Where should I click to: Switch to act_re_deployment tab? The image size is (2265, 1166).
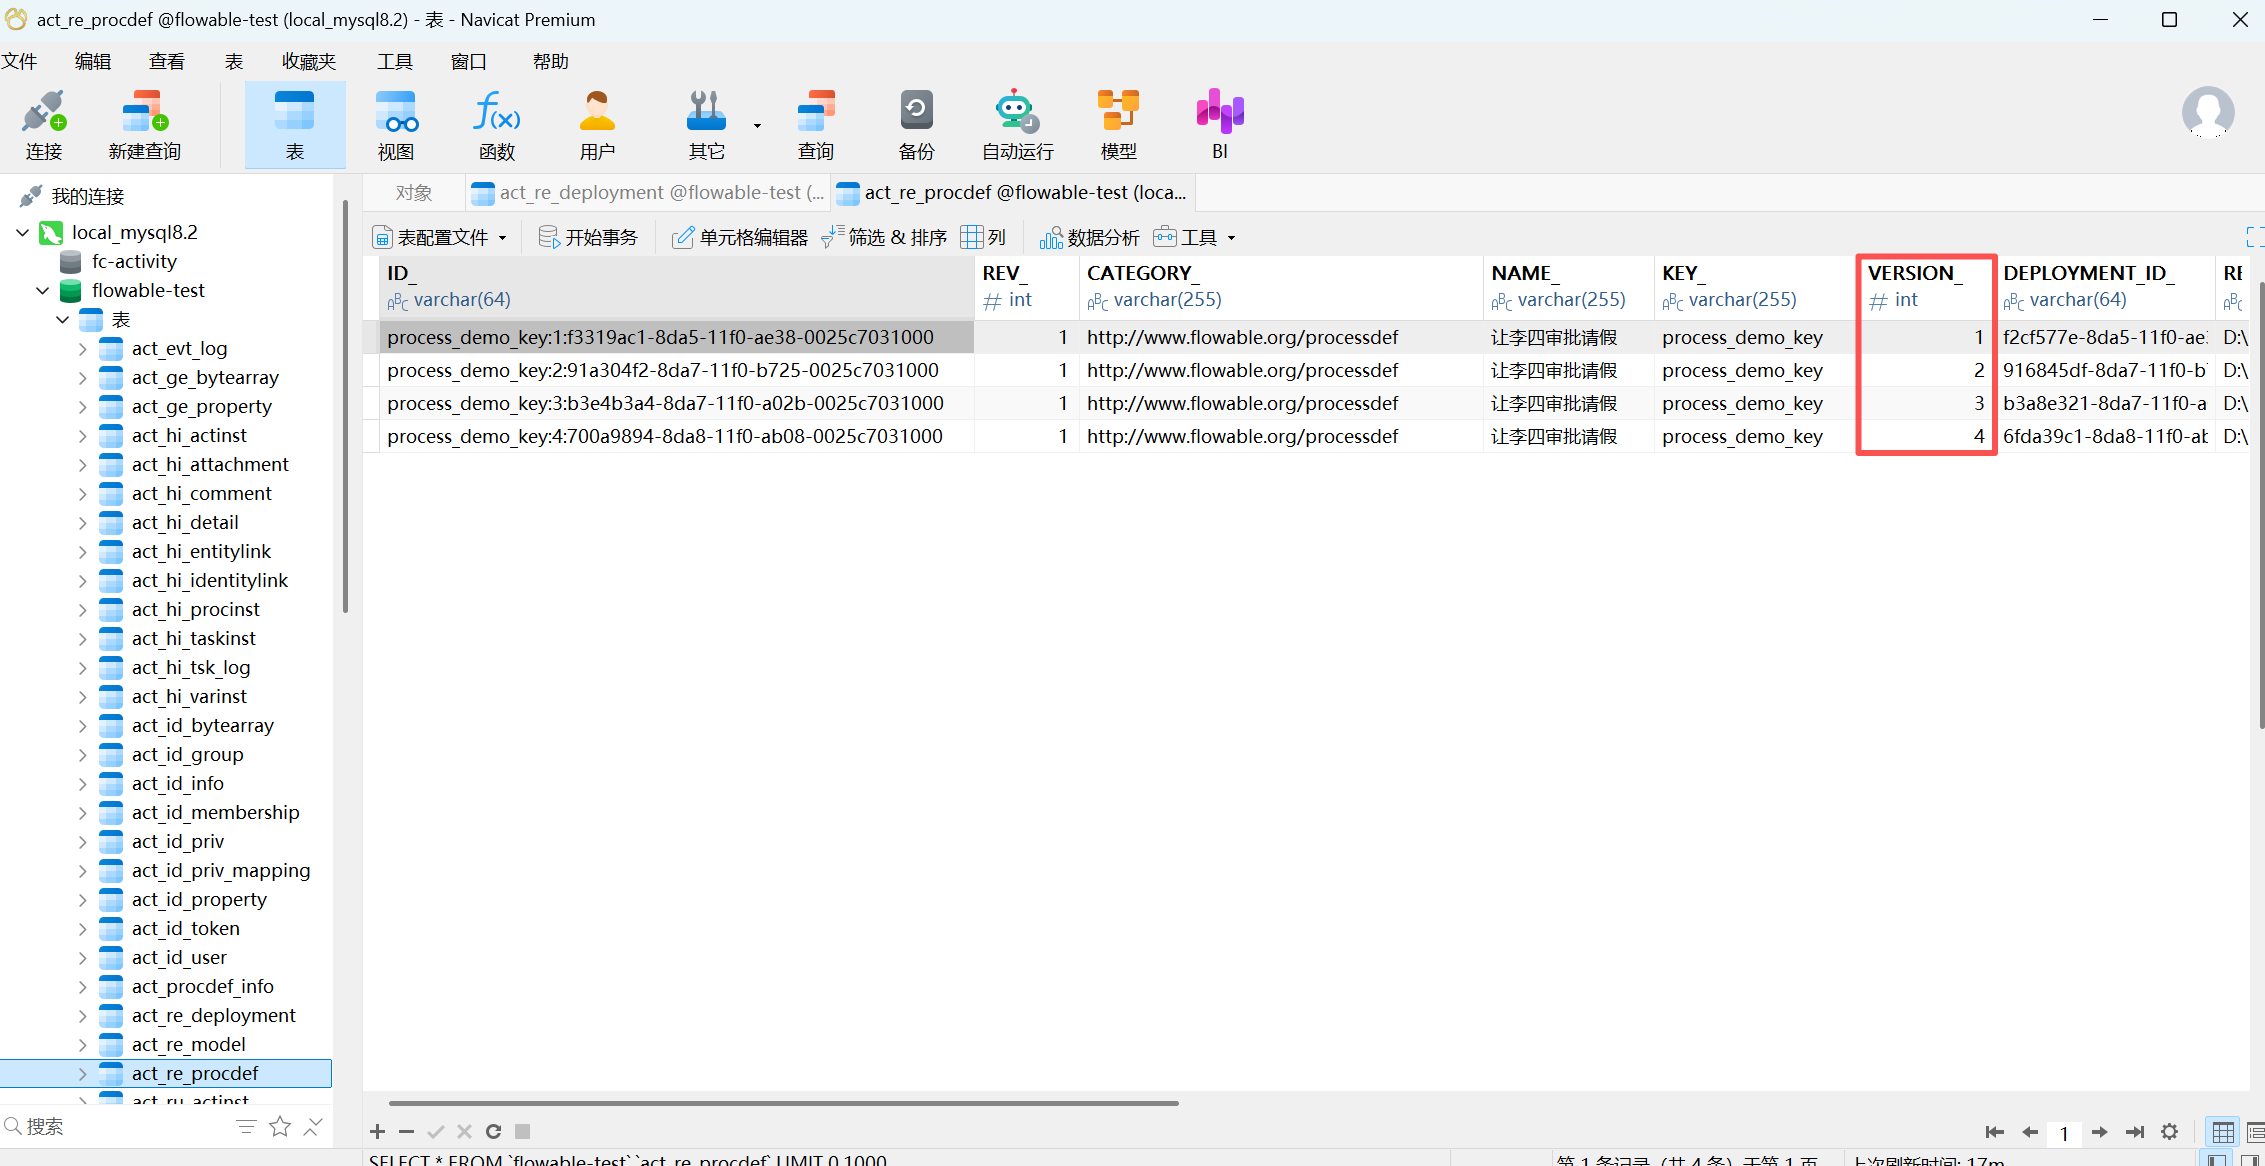coord(650,193)
